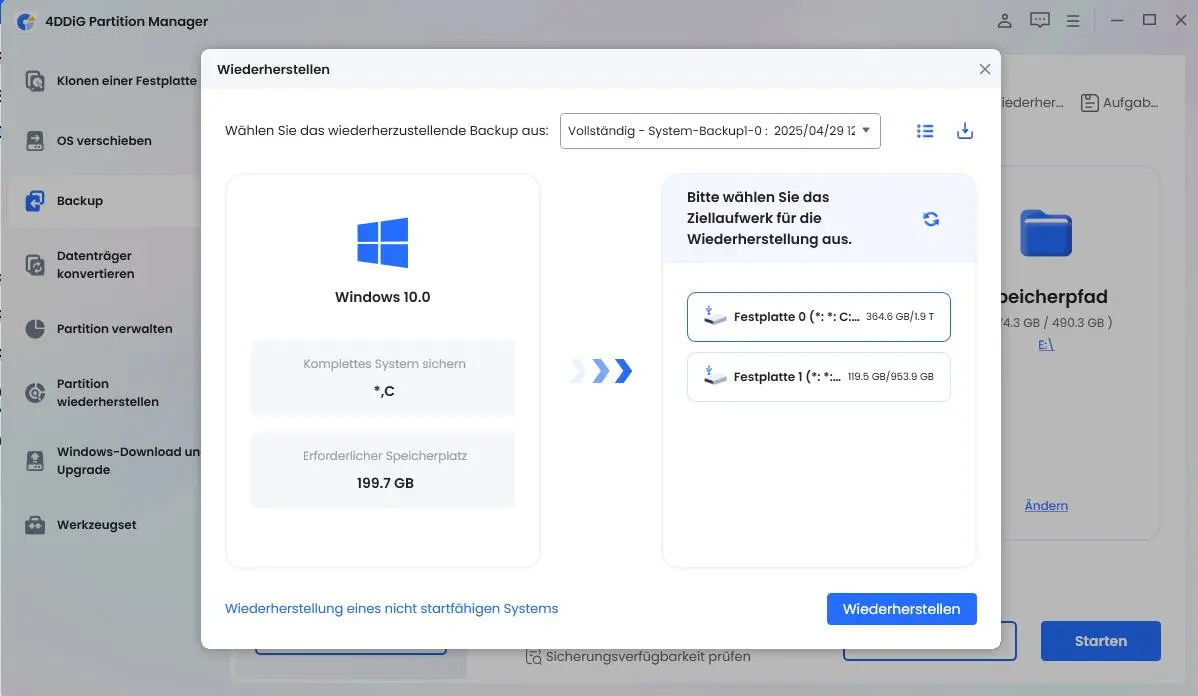Click the Backup sidebar icon
The height and width of the screenshot is (696, 1198).
pyautogui.click(x=35, y=201)
